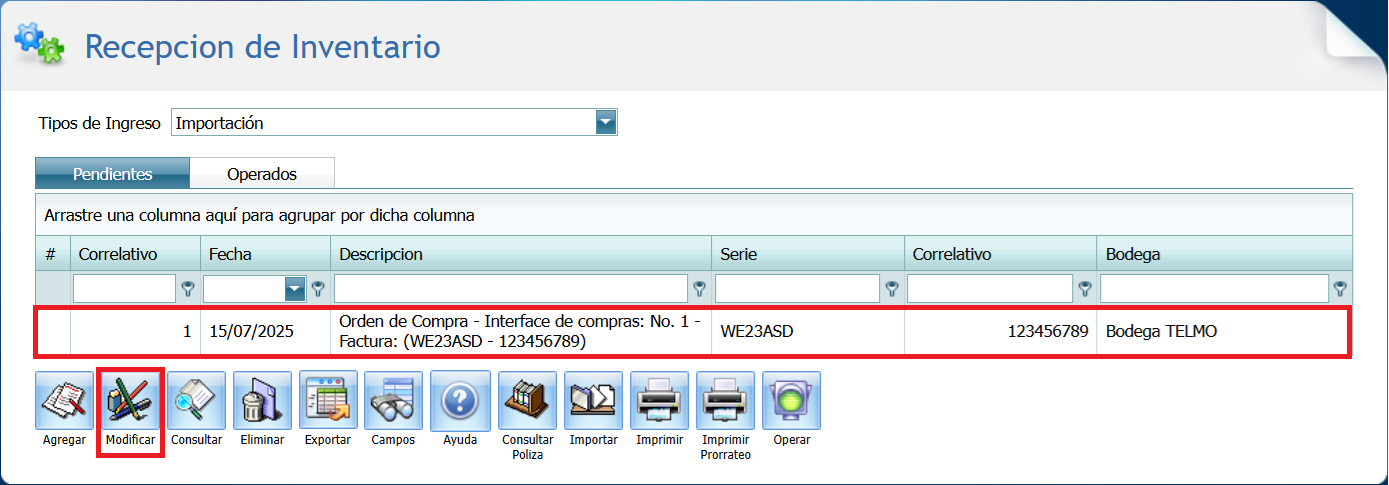The width and height of the screenshot is (1389, 485).
Task: Select the WE23ASD serie cell
Action: point(808,331)
